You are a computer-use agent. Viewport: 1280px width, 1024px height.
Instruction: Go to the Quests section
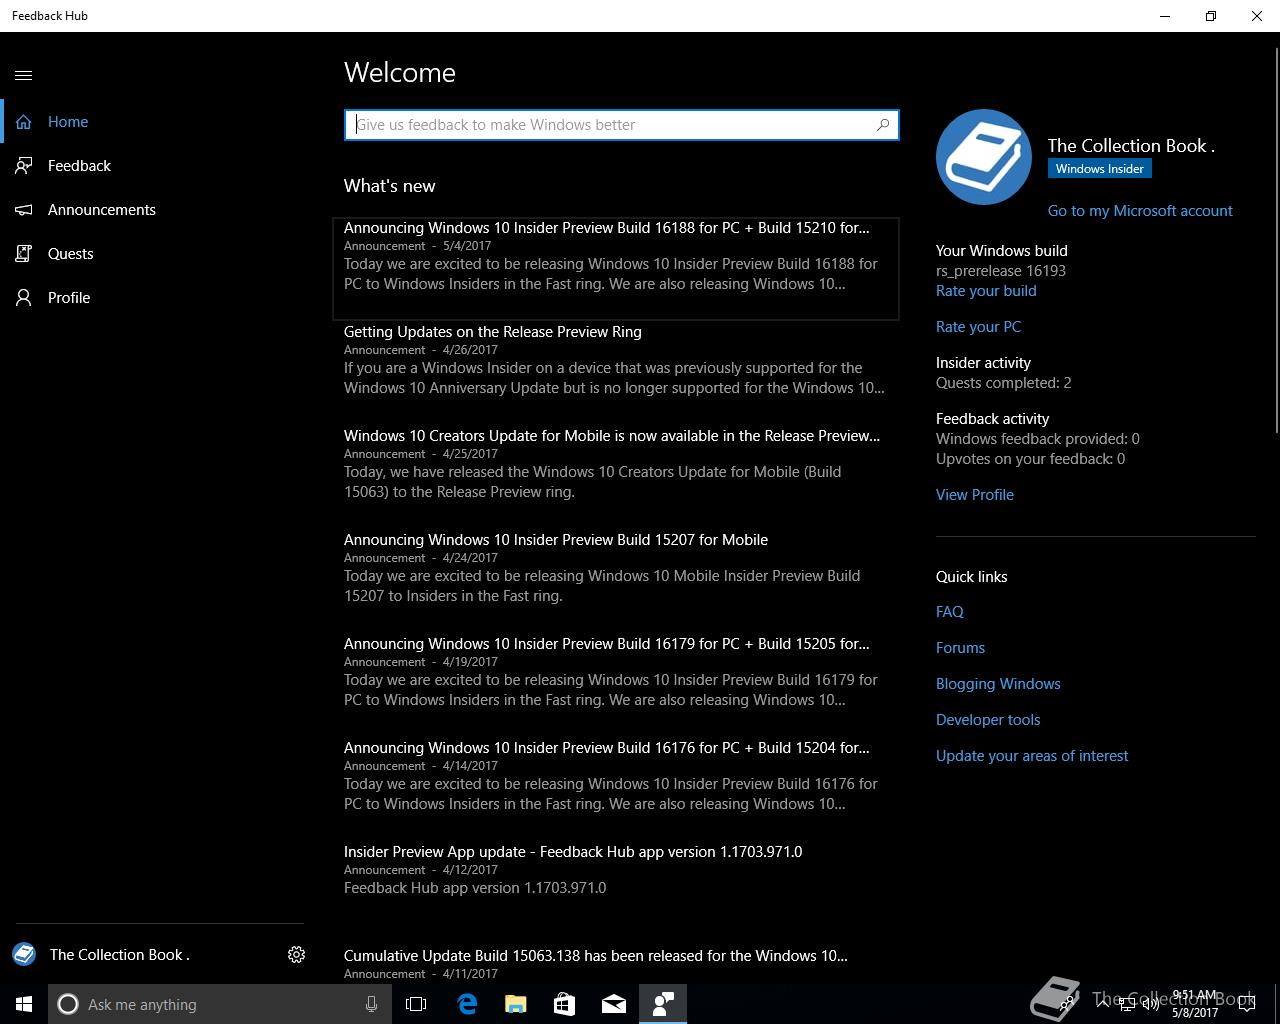[158, 254]
